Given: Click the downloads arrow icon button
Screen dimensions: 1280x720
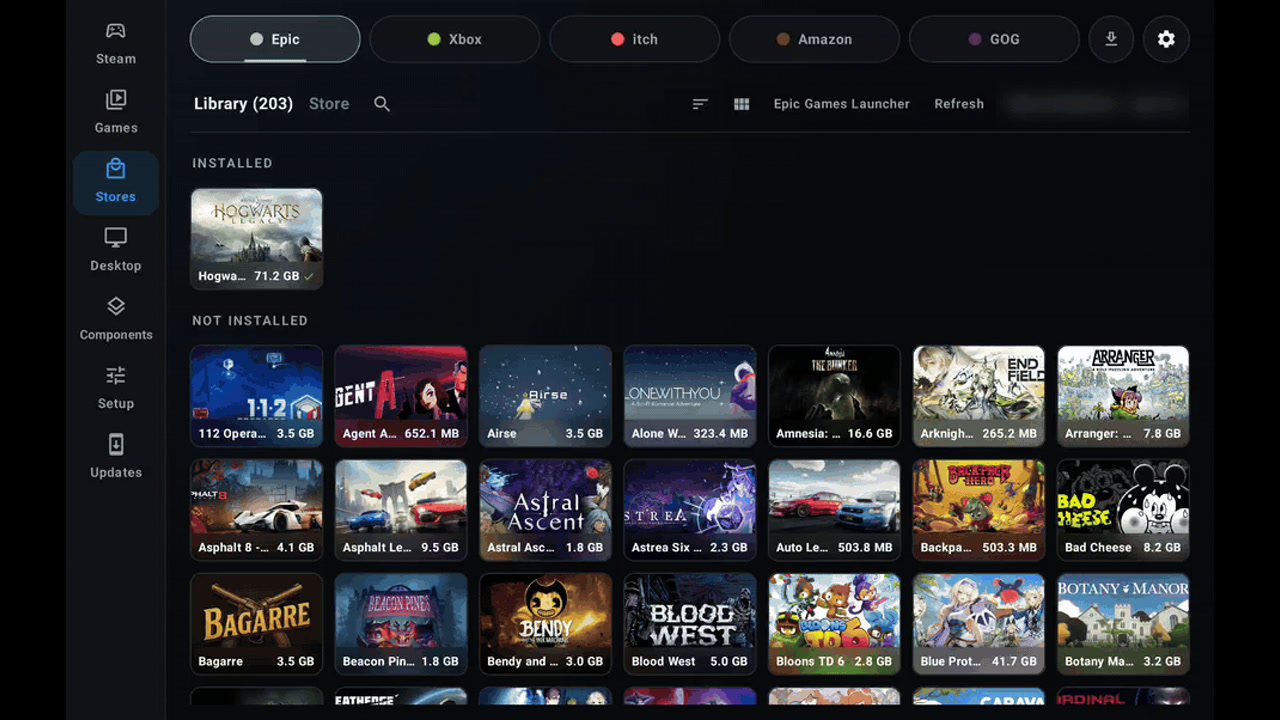Looking at the screenshot, I should pyautogui.click(x=1111, y=39).
